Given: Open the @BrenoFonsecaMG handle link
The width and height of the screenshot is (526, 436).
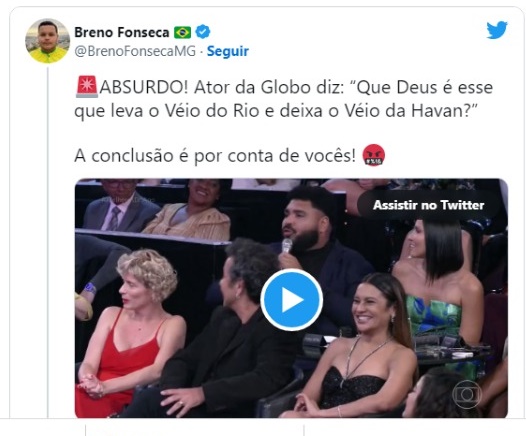Looking at the screenshot, I should (x=135, y=51).
